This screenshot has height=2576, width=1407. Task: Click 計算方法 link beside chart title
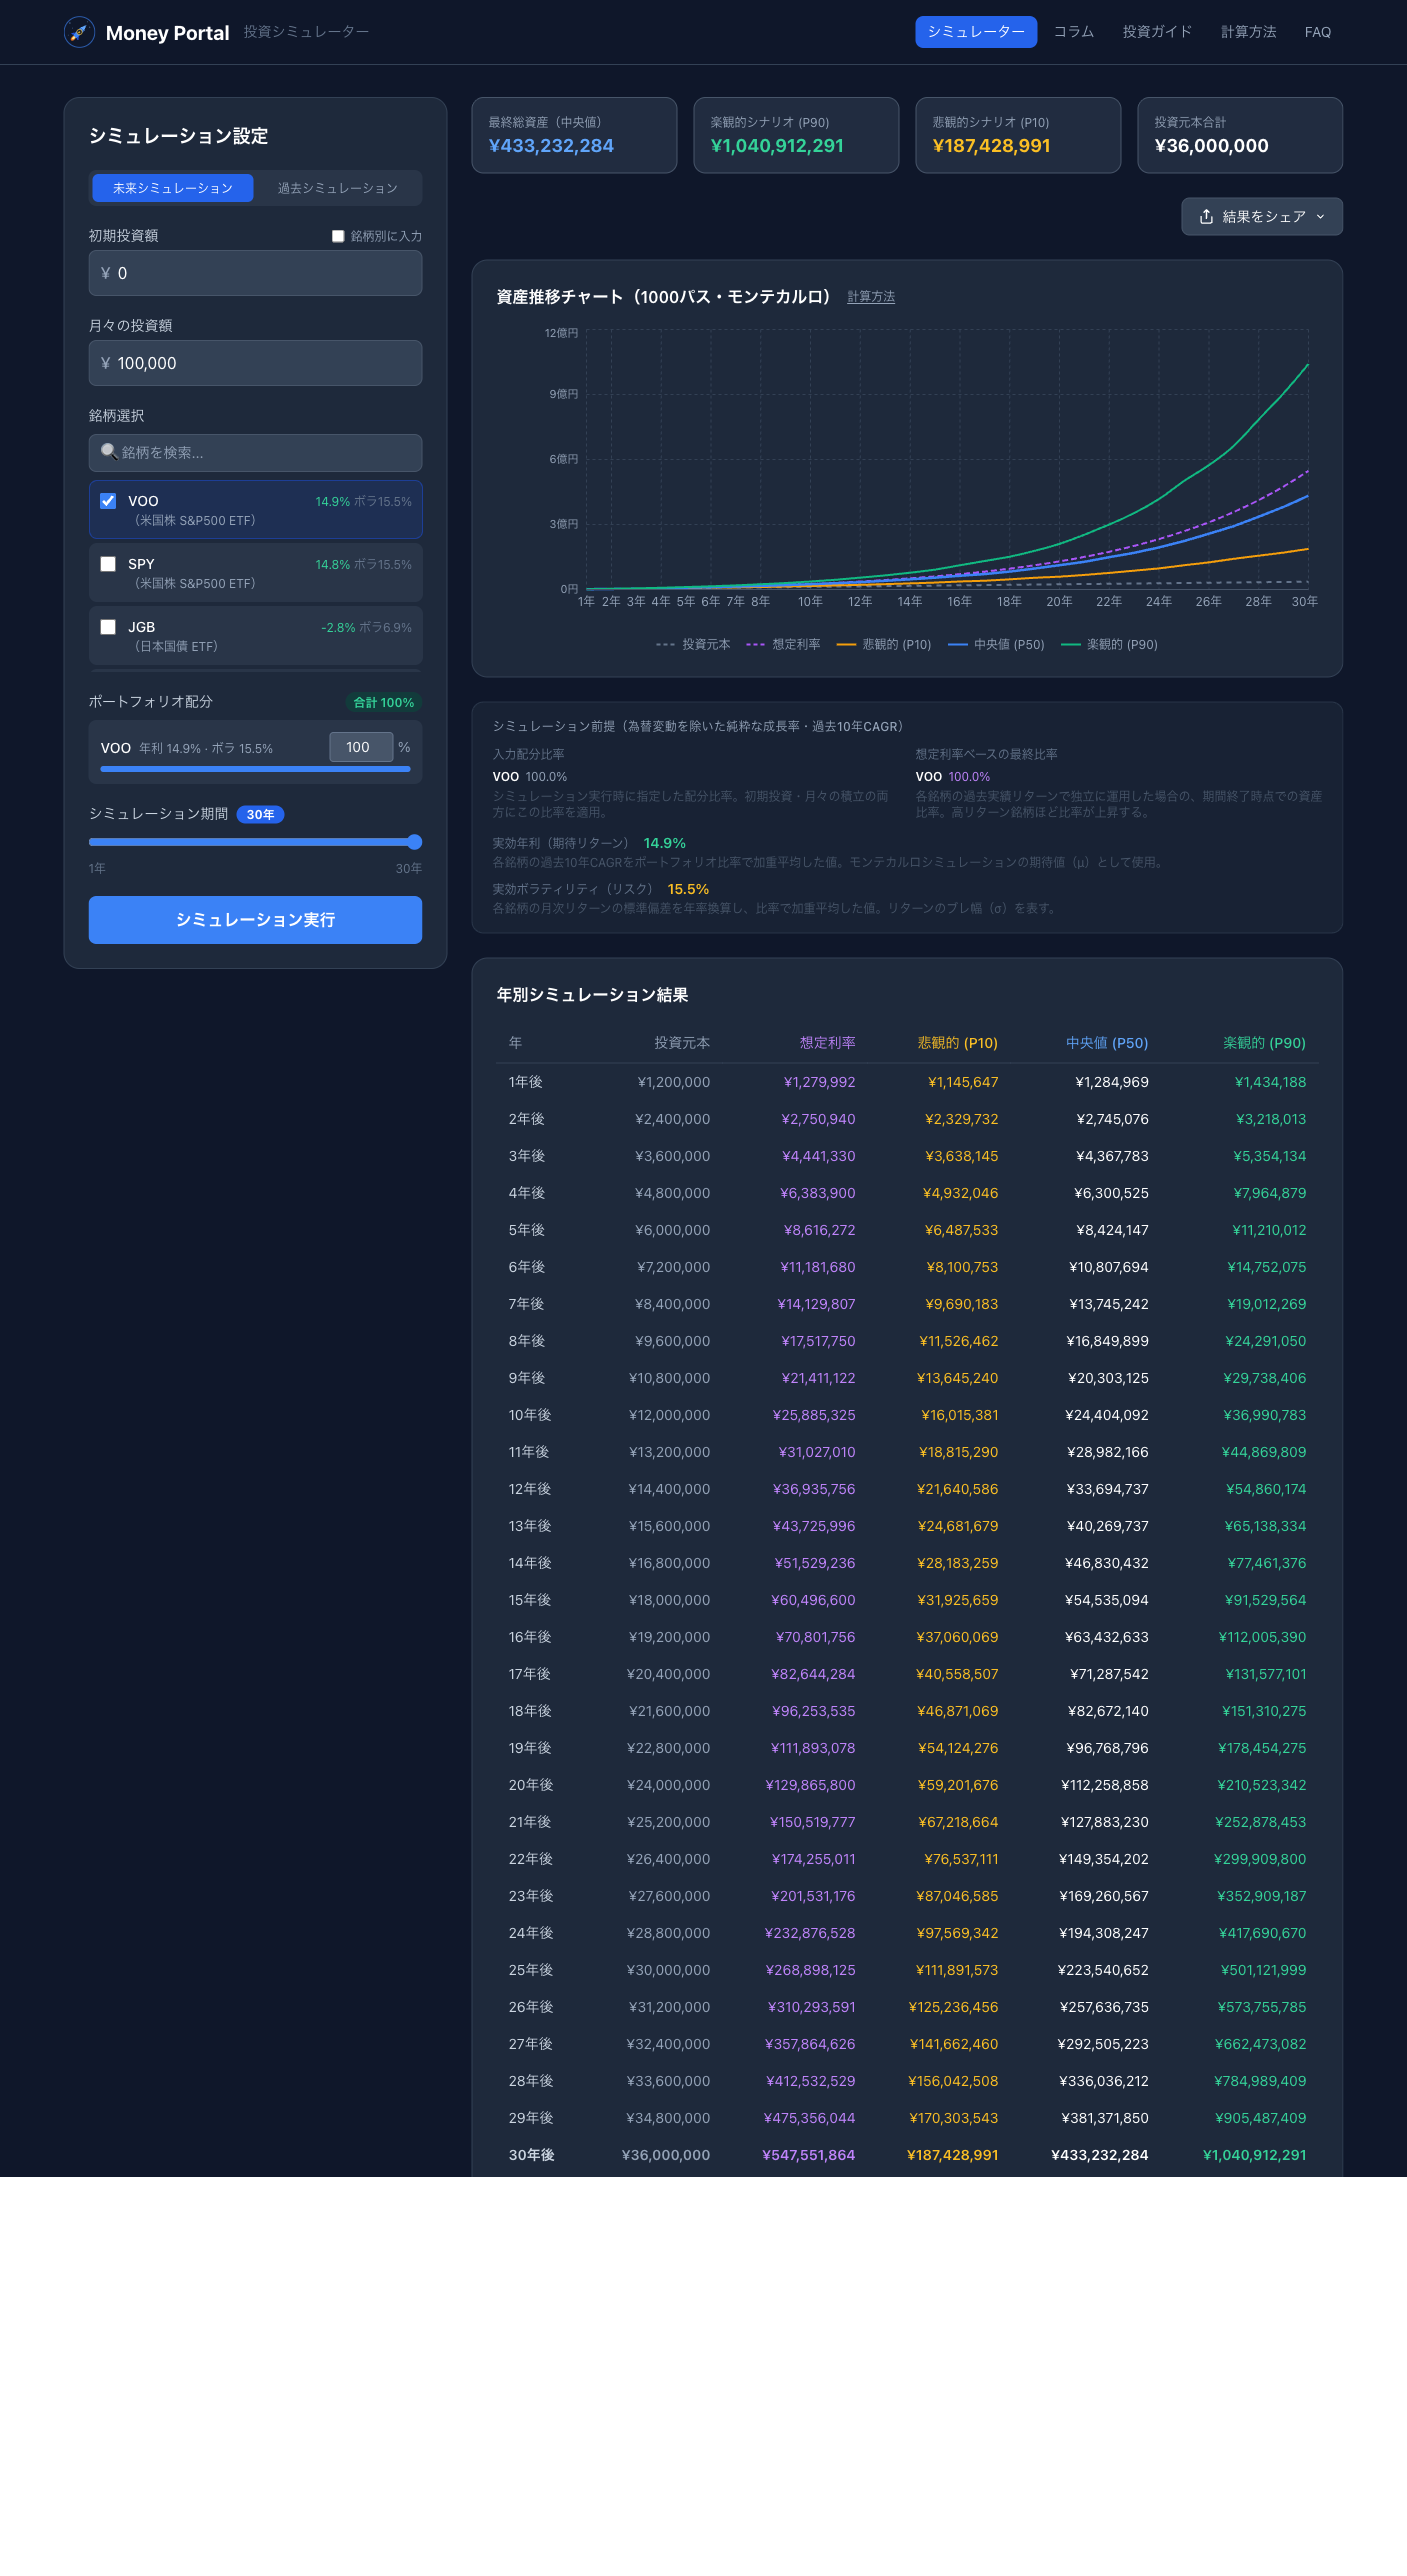[871, 297]
